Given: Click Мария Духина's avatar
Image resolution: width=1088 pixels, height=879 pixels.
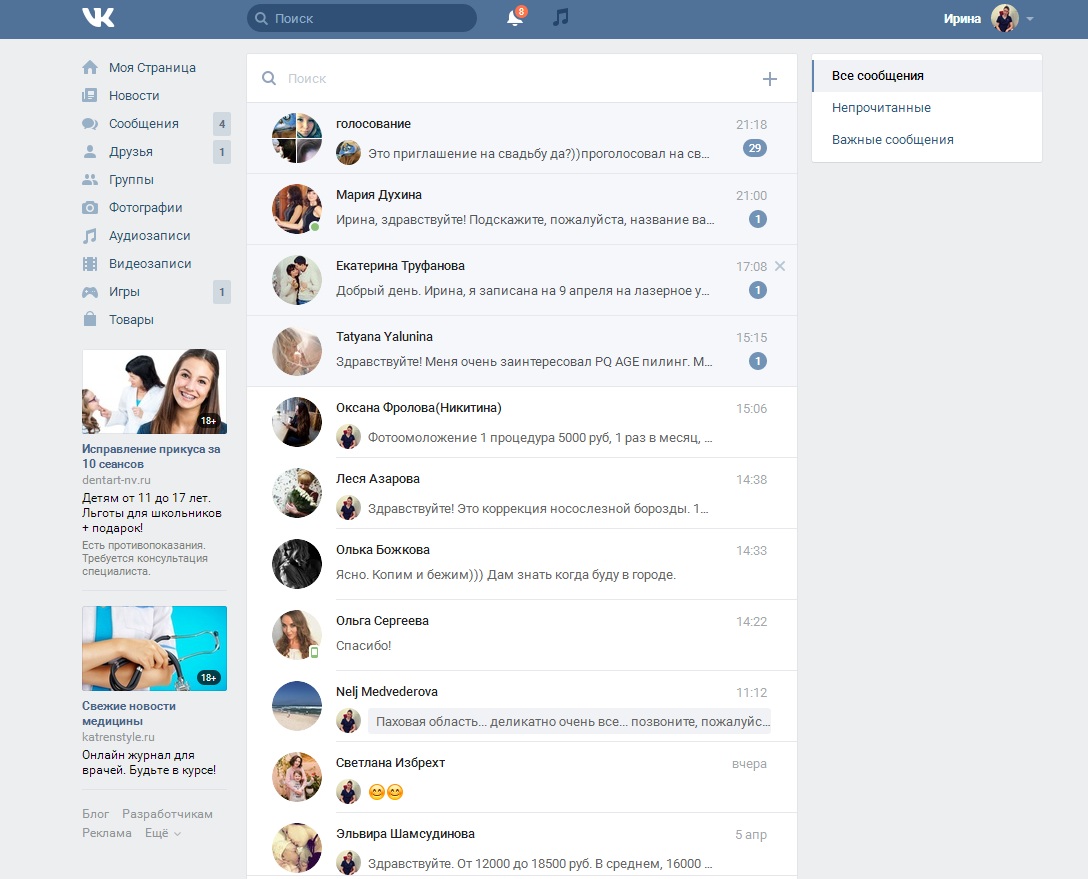Looking at the screenshot, I should [x=297, y=209].
